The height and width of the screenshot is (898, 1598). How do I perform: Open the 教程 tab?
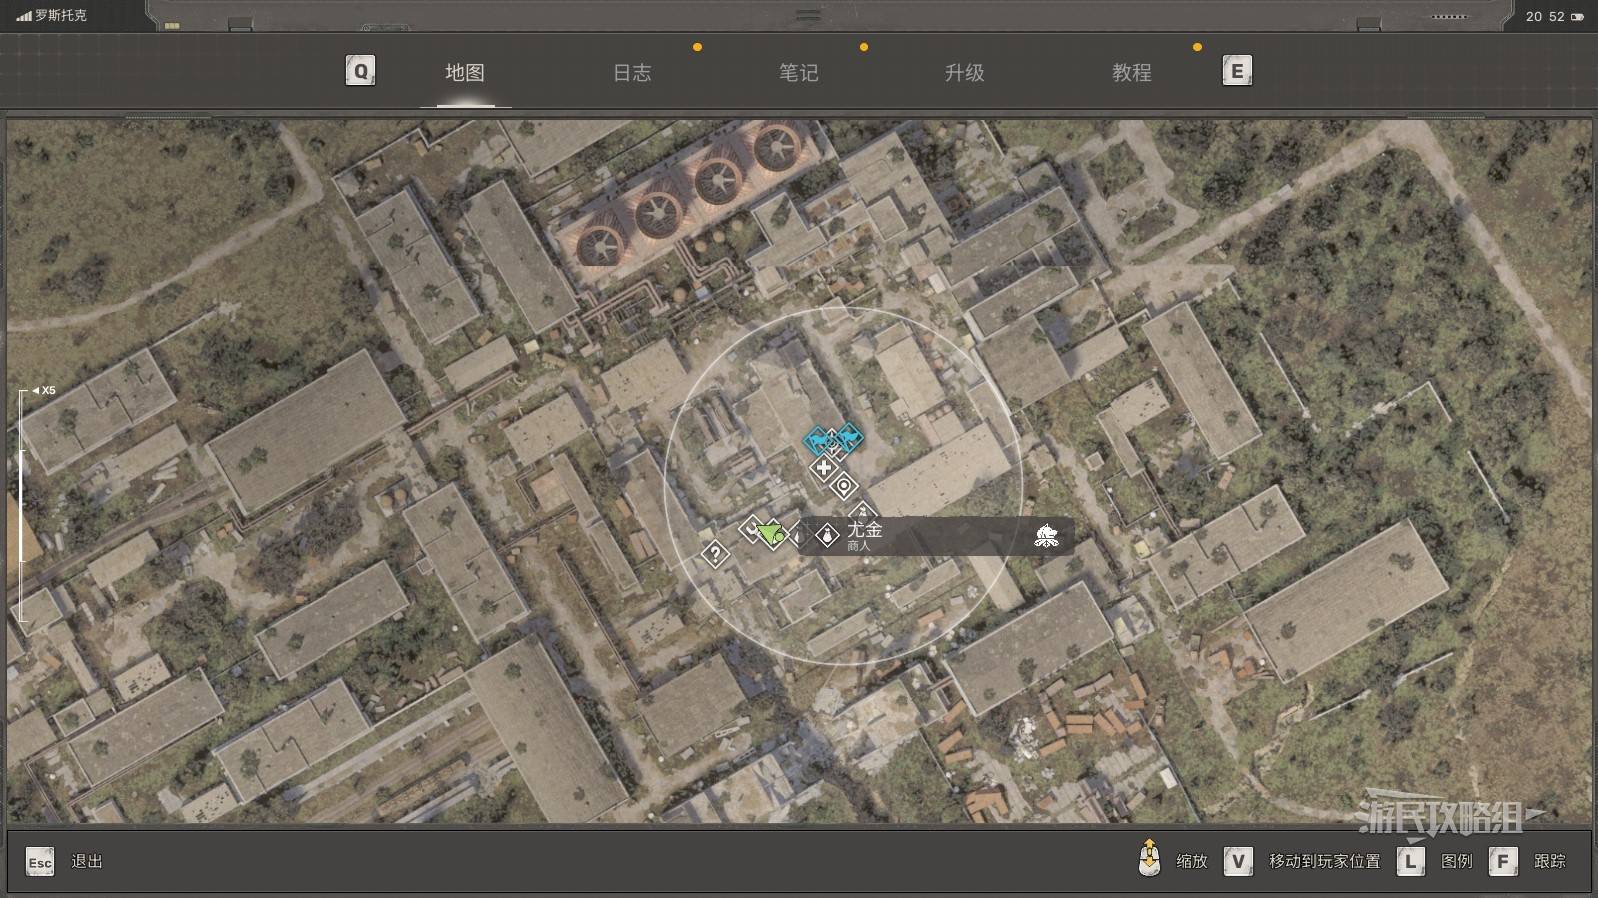[1132, 72]
